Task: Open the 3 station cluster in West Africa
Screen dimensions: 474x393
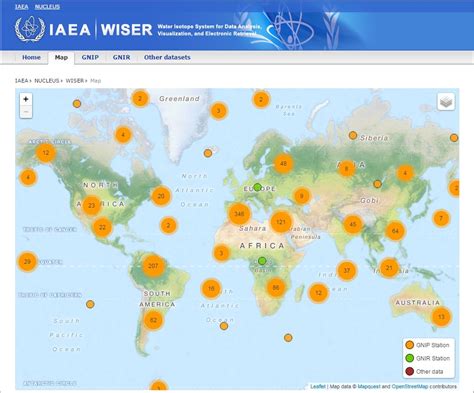Action: click(221, 253)
